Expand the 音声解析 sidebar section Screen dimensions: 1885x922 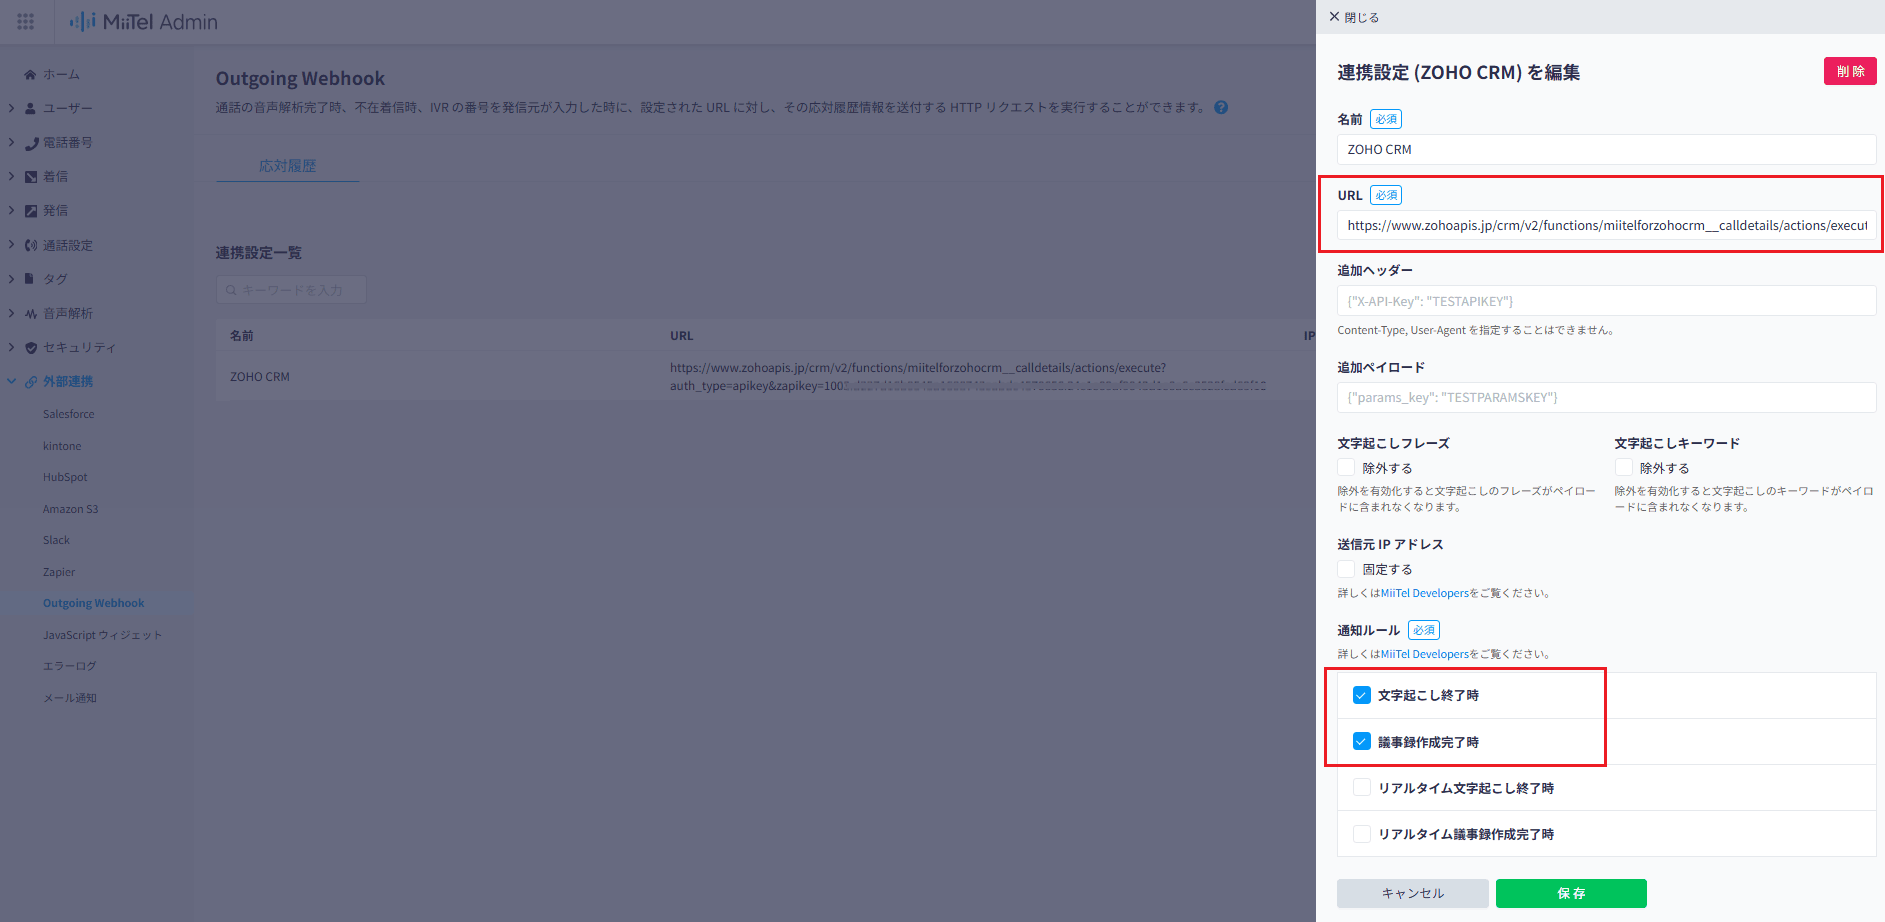coord(11,313)
